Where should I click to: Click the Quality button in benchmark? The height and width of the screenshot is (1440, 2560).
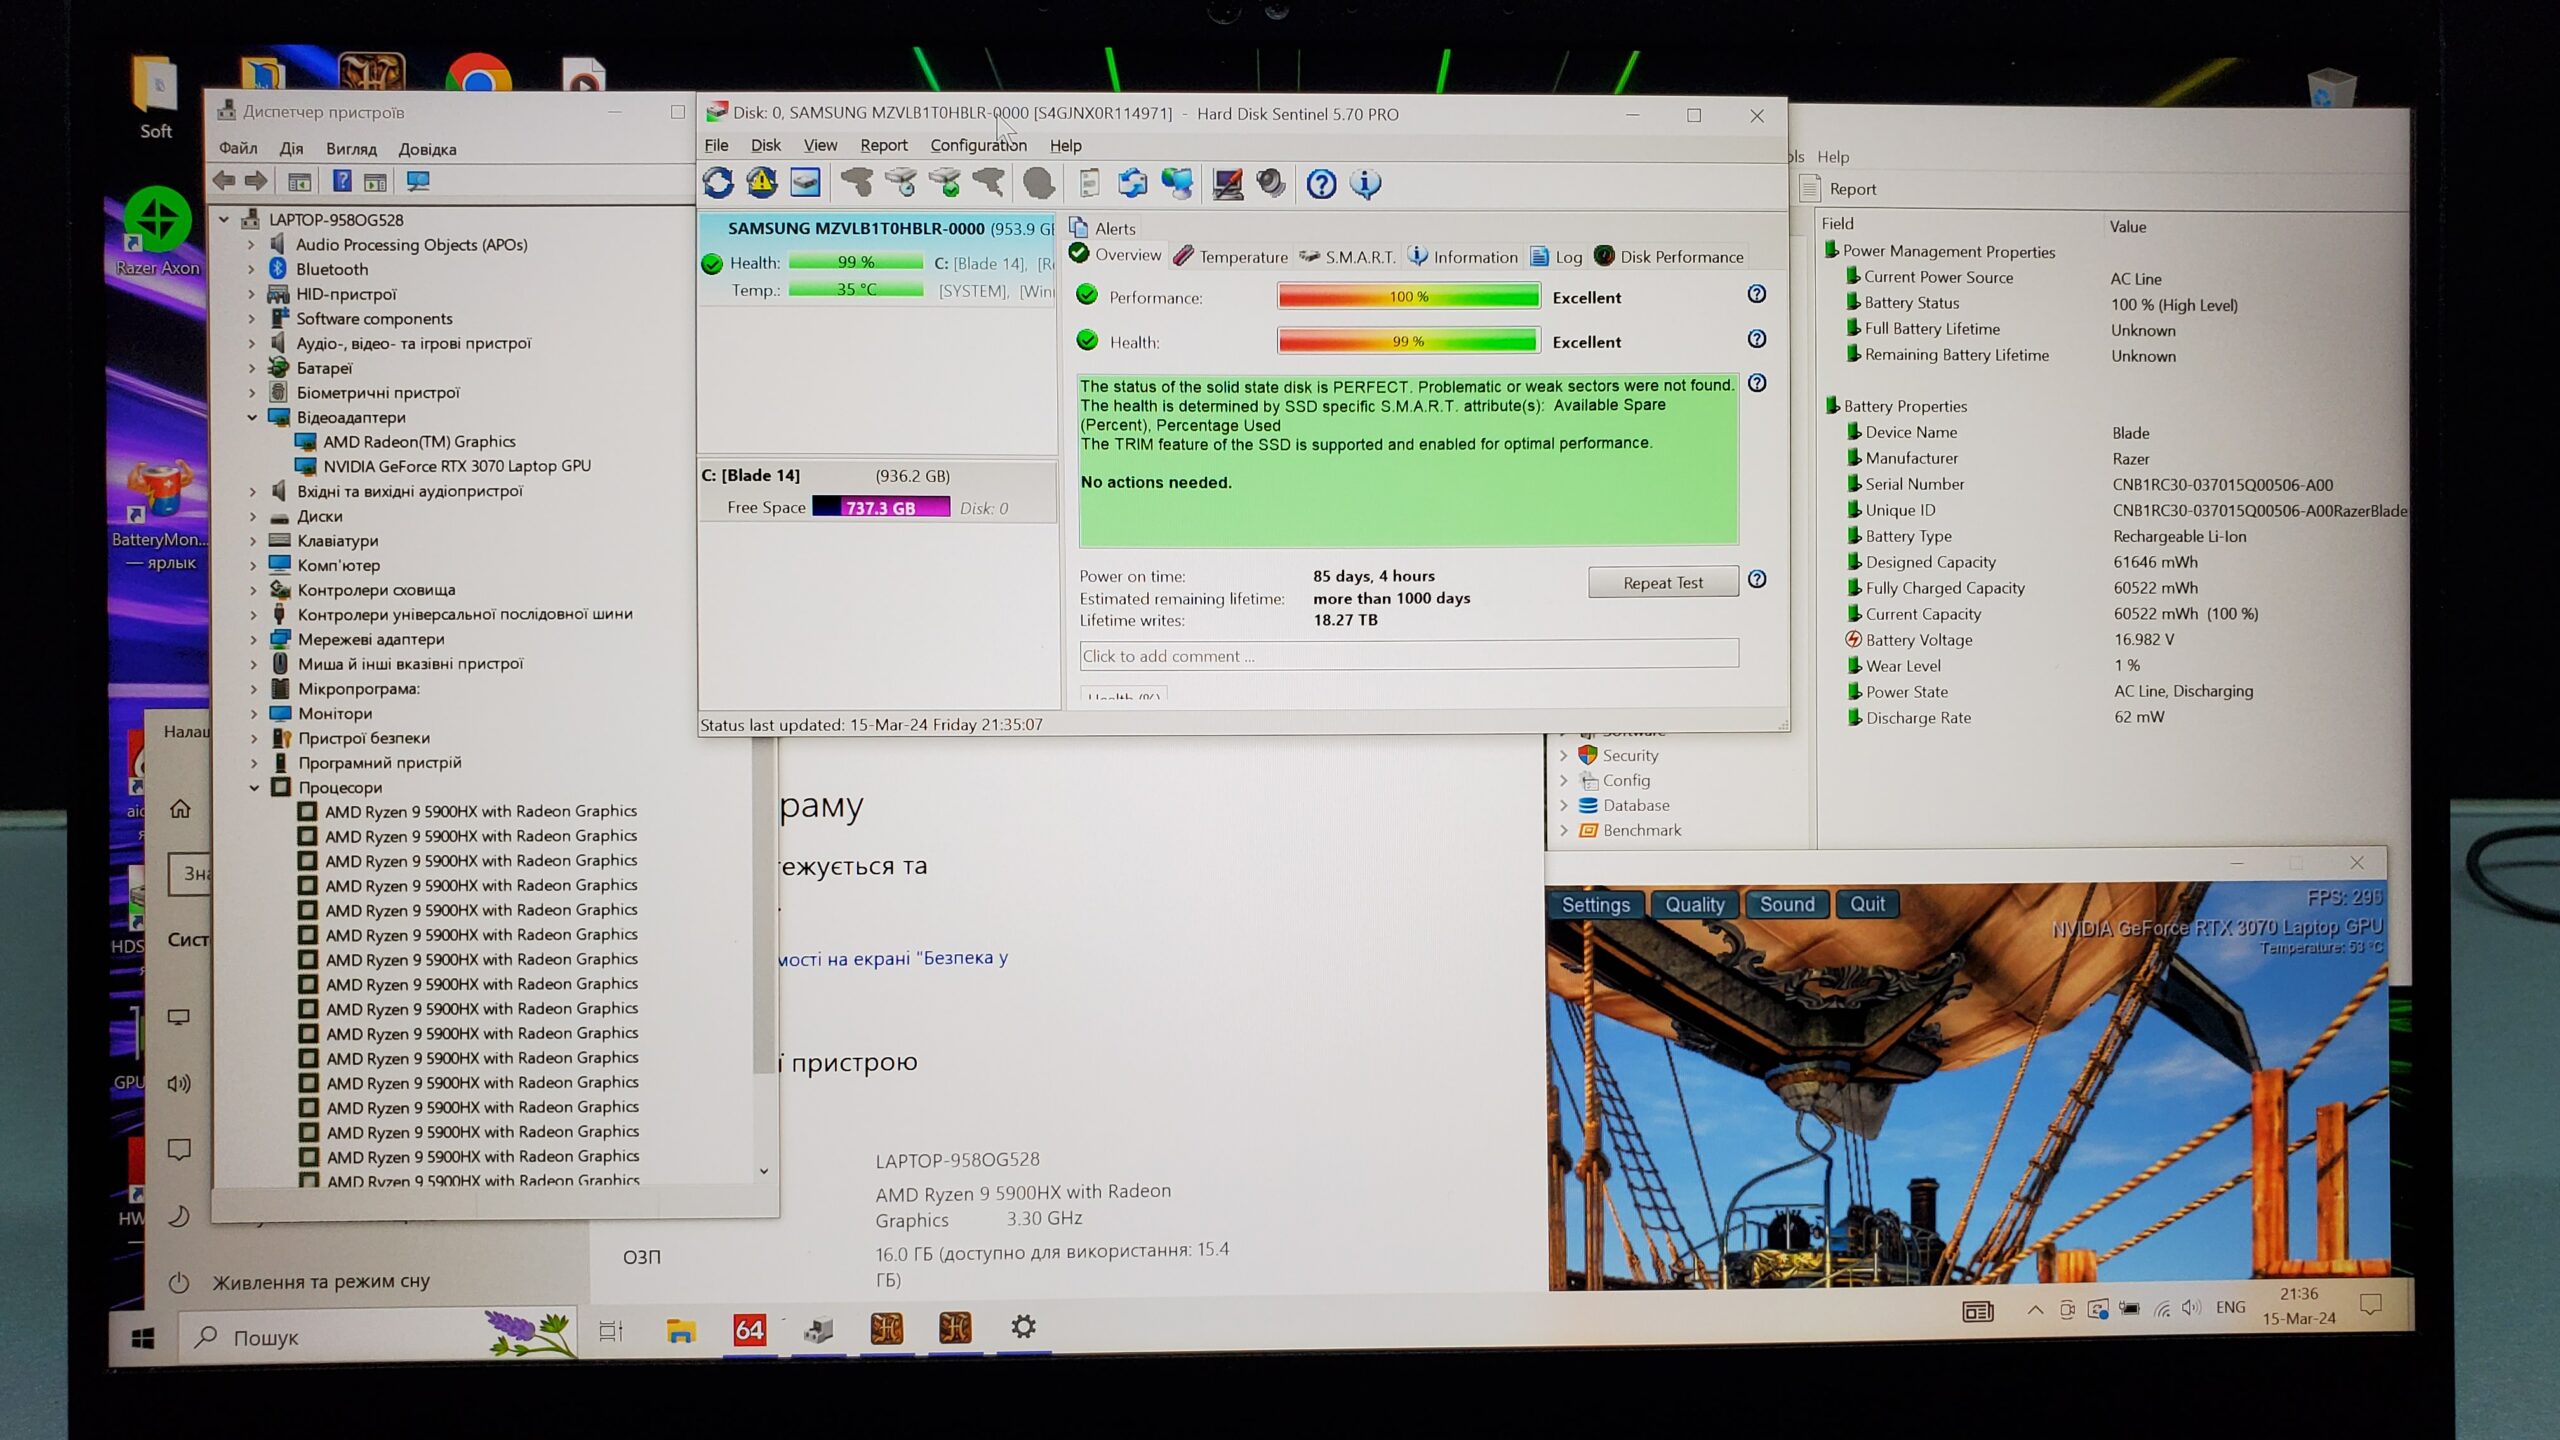coord(1694,905)
